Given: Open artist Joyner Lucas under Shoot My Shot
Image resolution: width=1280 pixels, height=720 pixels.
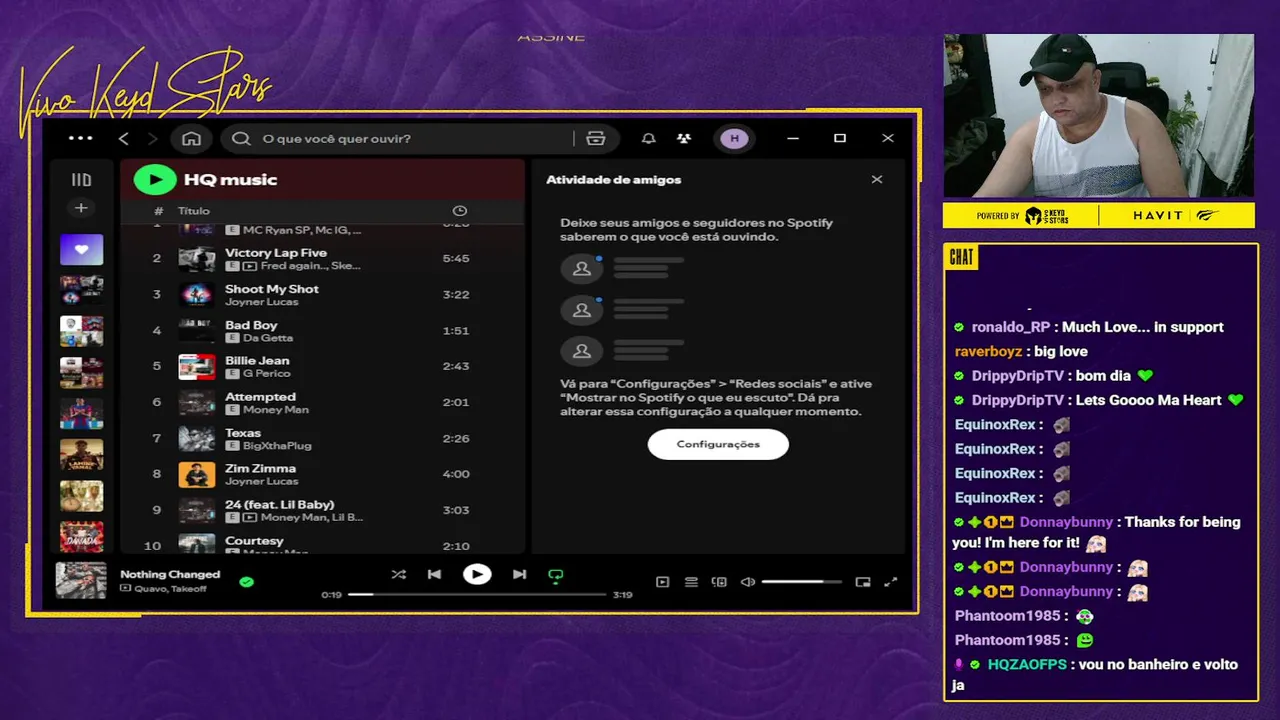Looking at the screenshot, I should coord(261,302).
